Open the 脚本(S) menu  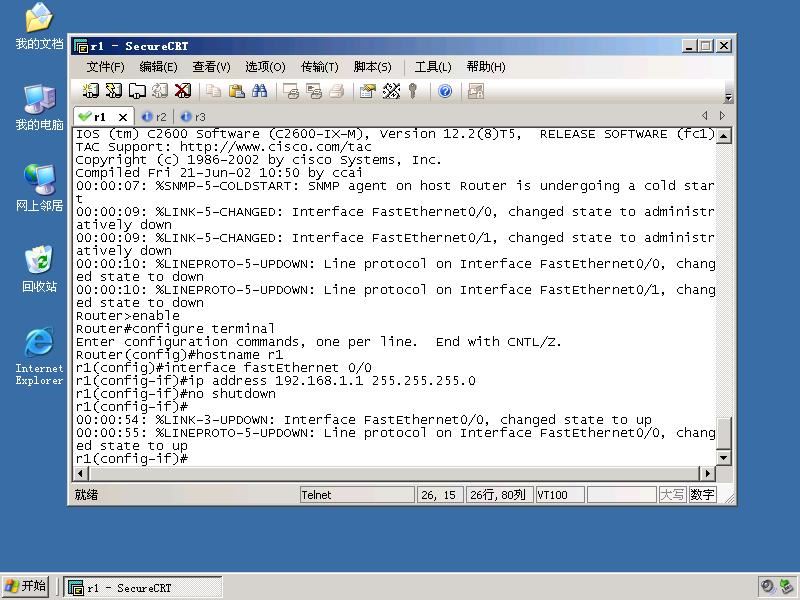point(372,67)
